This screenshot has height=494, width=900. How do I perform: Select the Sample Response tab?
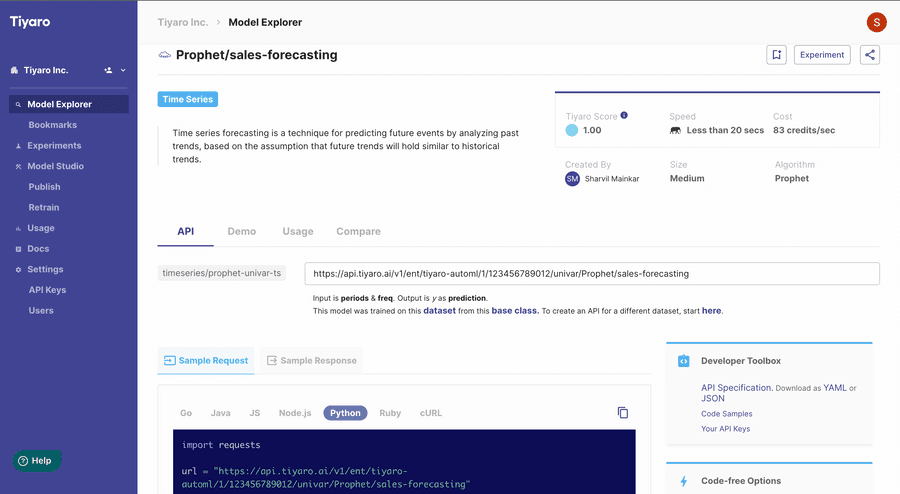tap(312, 360)
